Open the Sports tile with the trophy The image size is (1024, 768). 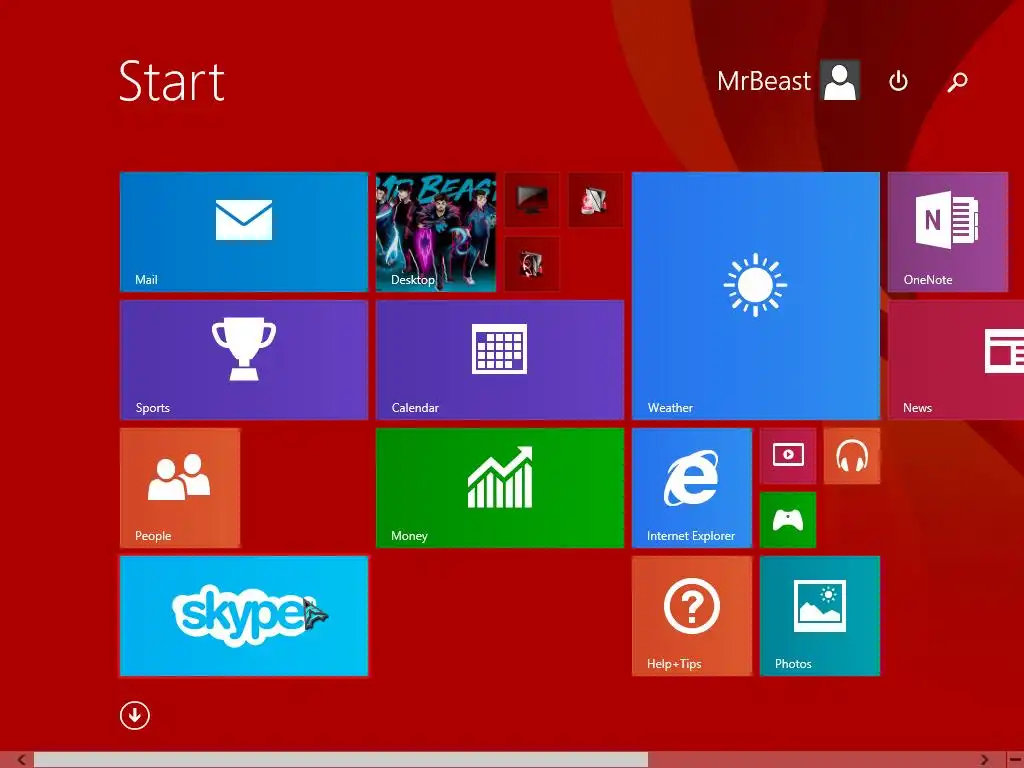coord(244,360)
